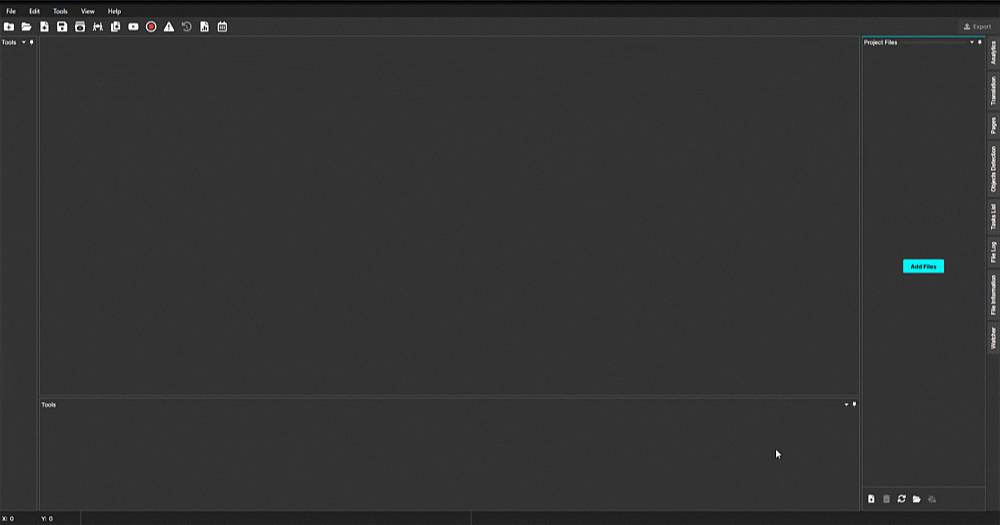Viewport: 1000px width, 525px height.
Task: Click the save floppy disk toolbar icon
Action: click(62, 27)
